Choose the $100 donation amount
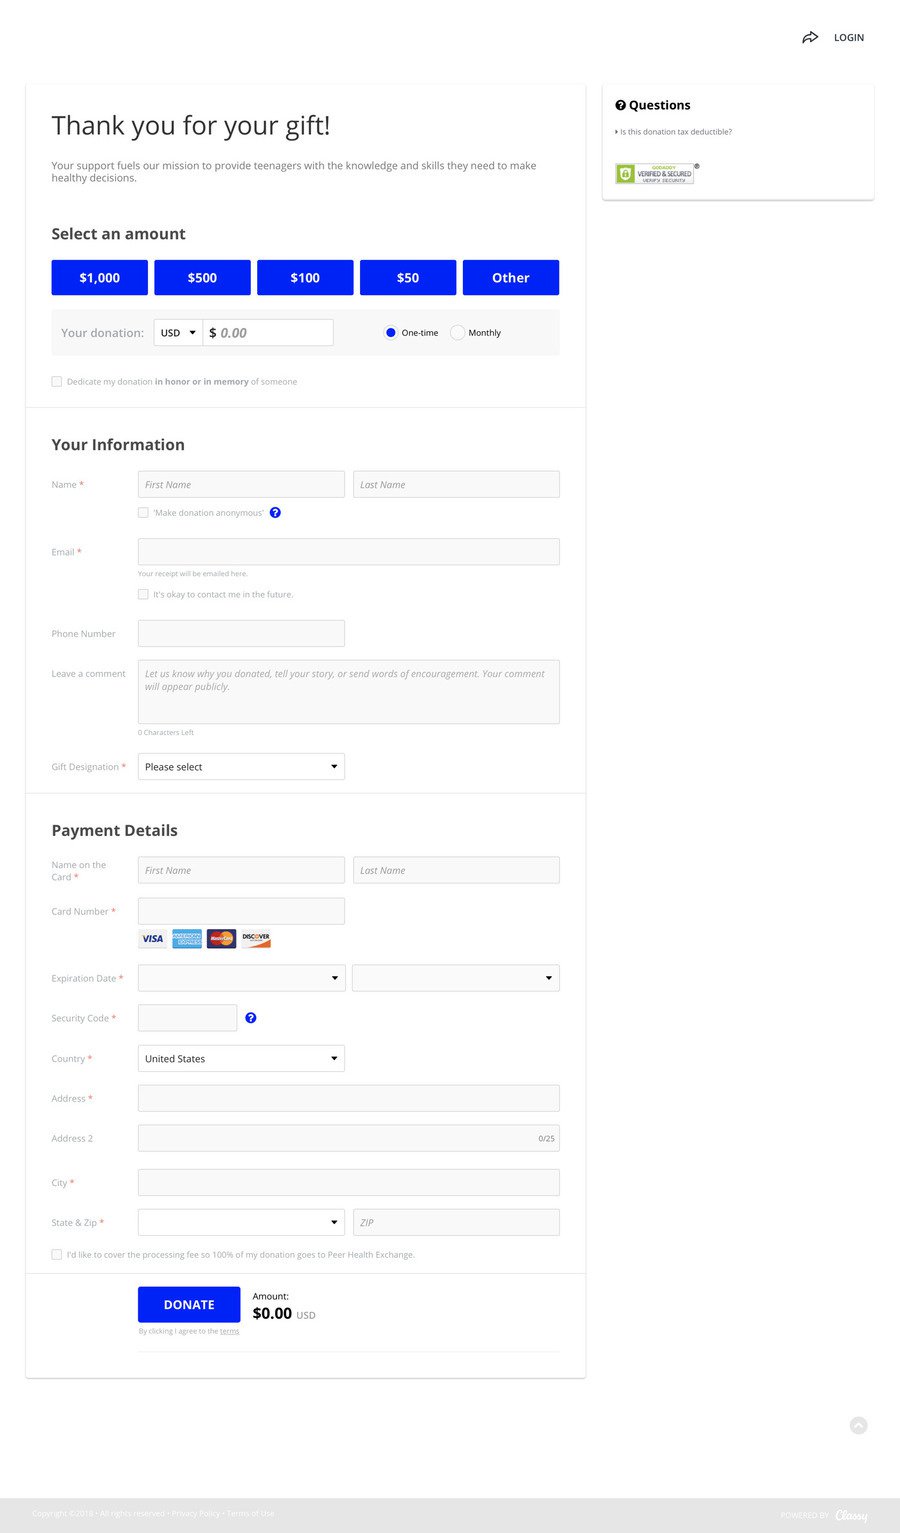 [x=305, y=278]
